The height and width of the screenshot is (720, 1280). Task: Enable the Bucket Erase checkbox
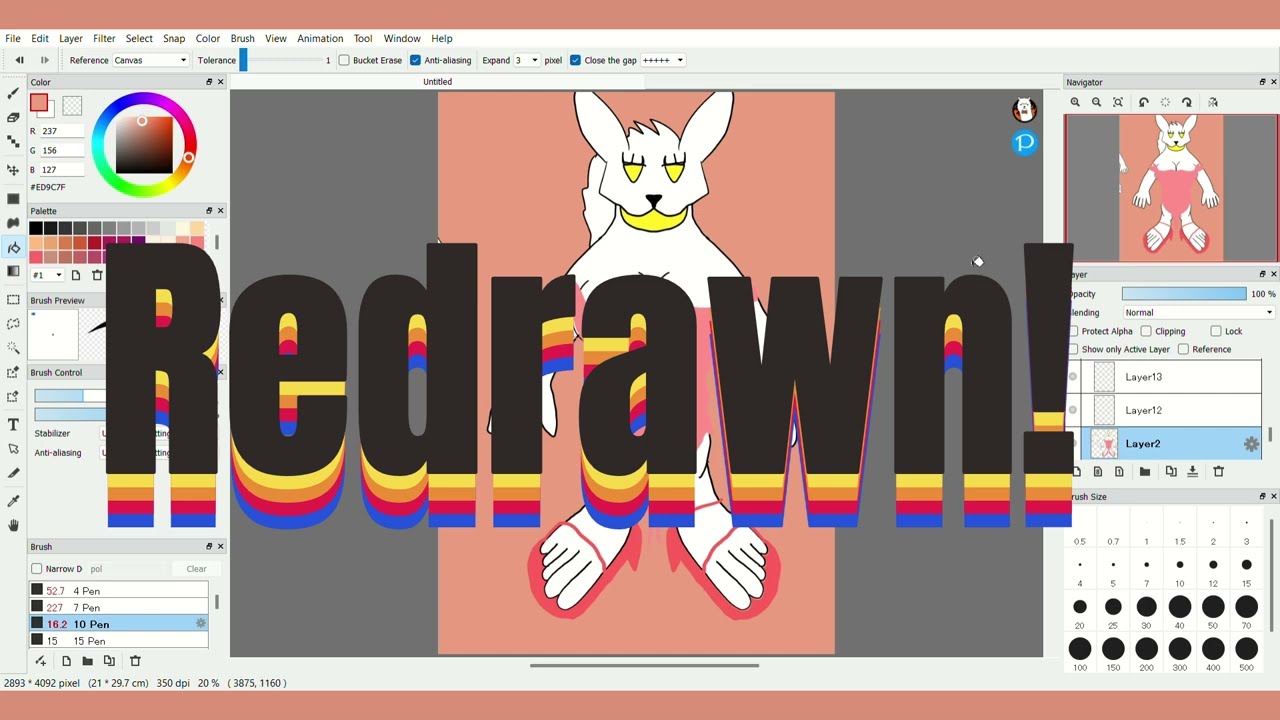pos(344,60)
